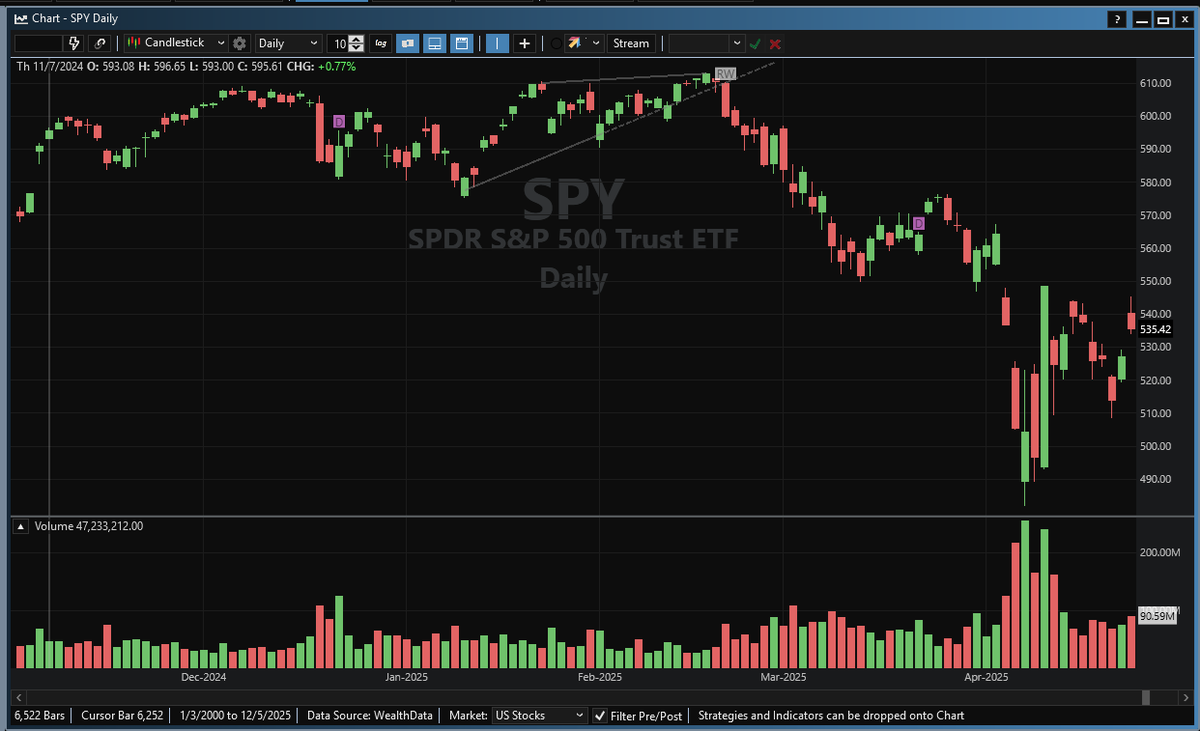Click the Volume 47,233,212.00 pane label
Screen dimensions: 1200x731
tap(89, 526)
